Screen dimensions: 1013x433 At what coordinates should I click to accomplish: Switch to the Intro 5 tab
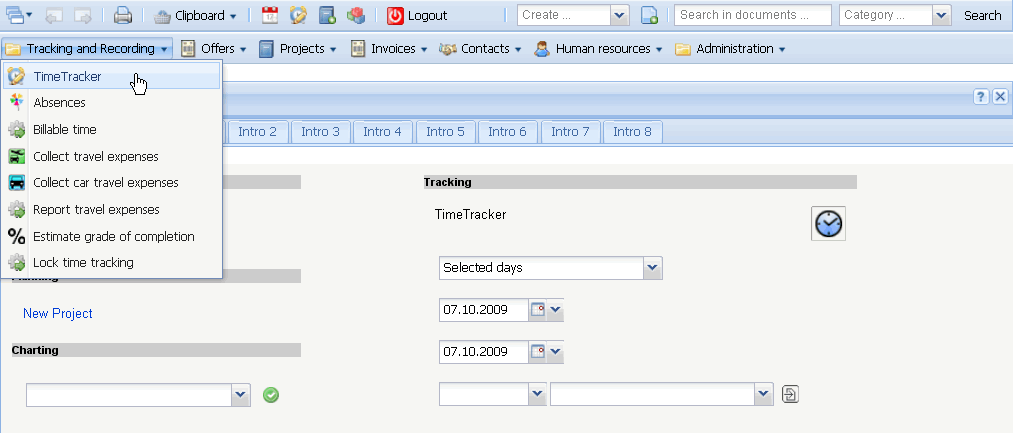445,132
